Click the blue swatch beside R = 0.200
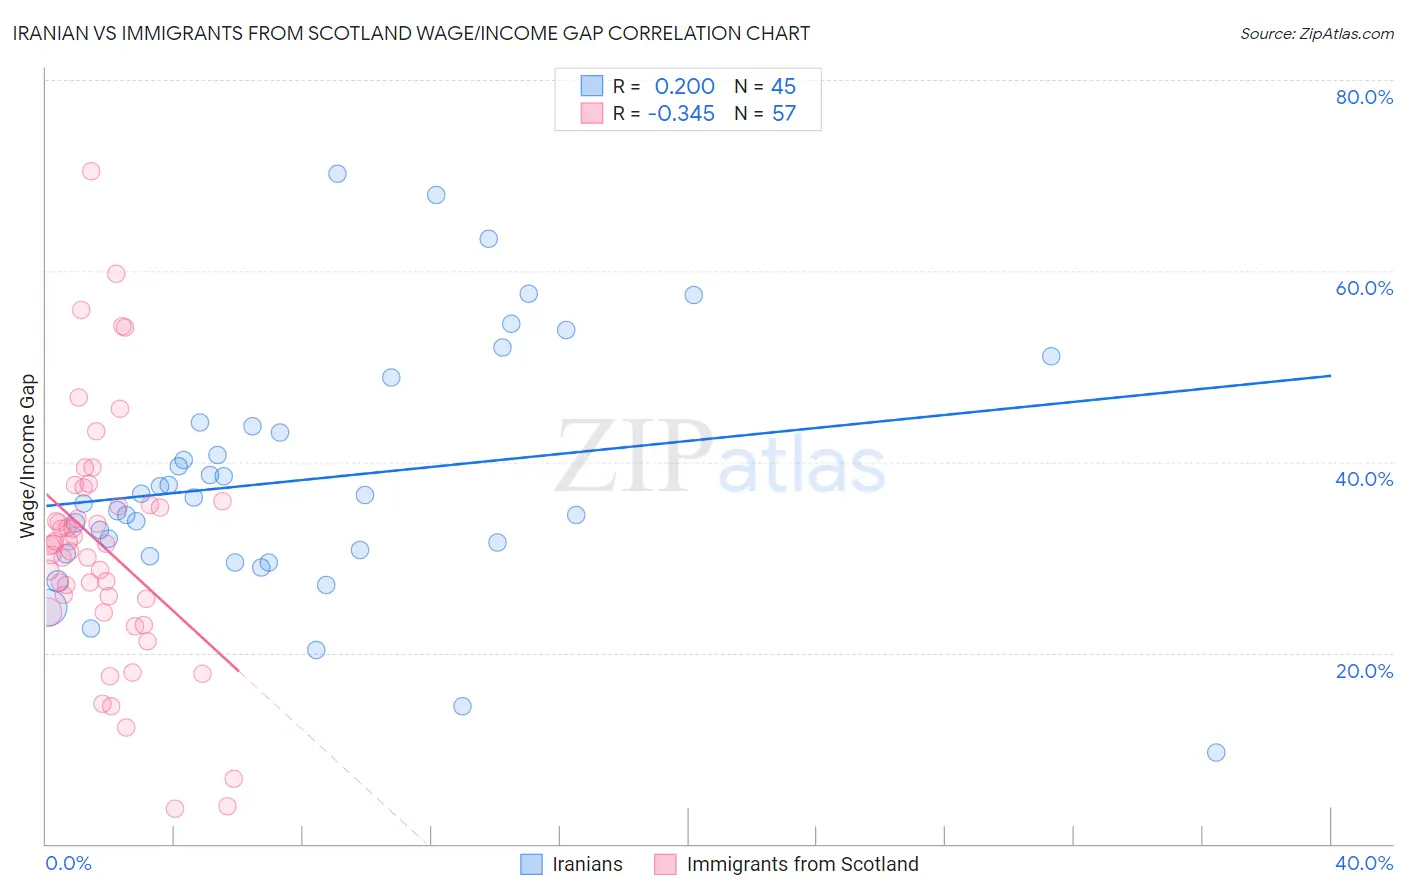Screen dimensions: 1406x892 coord(592,86)
